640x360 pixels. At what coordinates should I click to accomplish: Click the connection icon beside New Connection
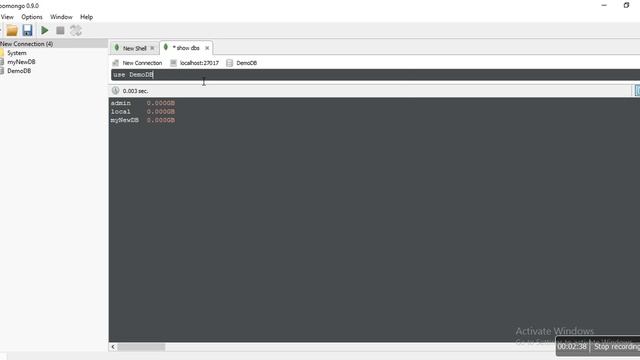pyautogui.click(x=116, y=63)
